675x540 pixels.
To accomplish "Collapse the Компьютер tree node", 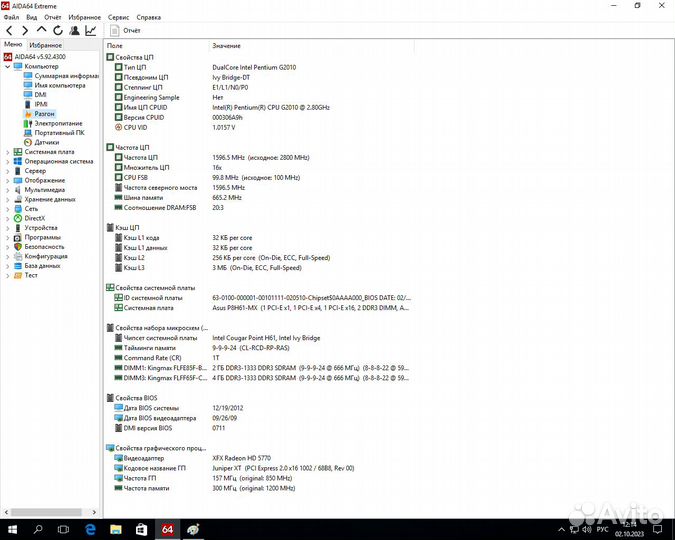I will click(7, 66).
